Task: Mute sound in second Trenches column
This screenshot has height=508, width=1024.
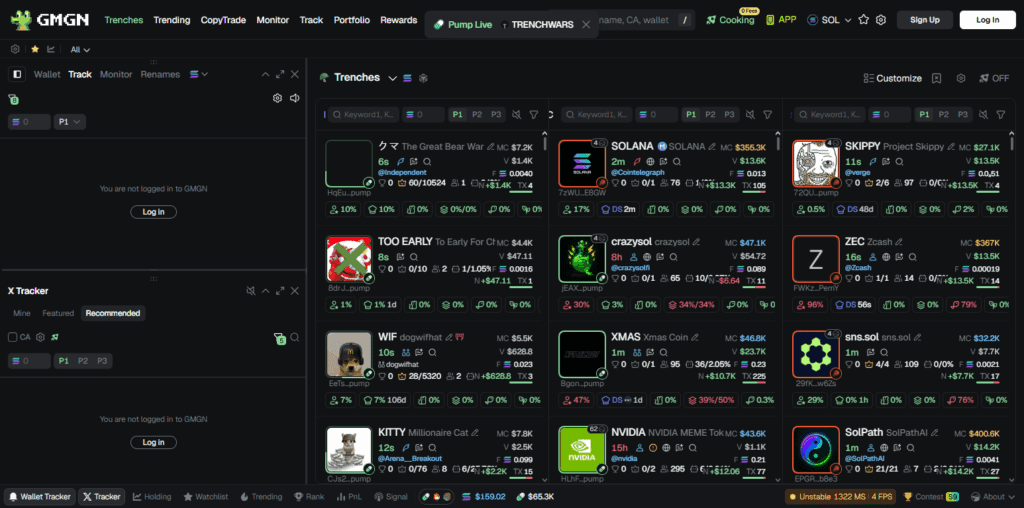Action: (x=750, y=114)
